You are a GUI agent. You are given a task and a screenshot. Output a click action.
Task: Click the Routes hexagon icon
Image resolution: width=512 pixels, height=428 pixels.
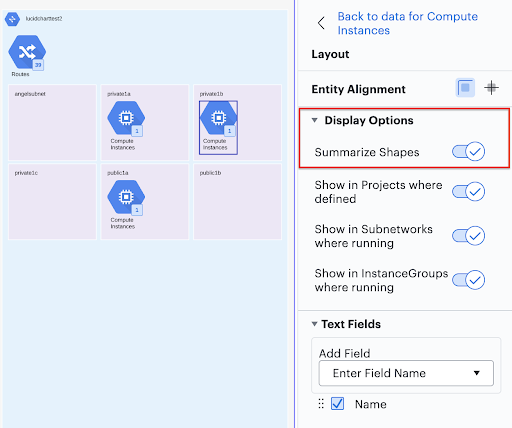27,52
